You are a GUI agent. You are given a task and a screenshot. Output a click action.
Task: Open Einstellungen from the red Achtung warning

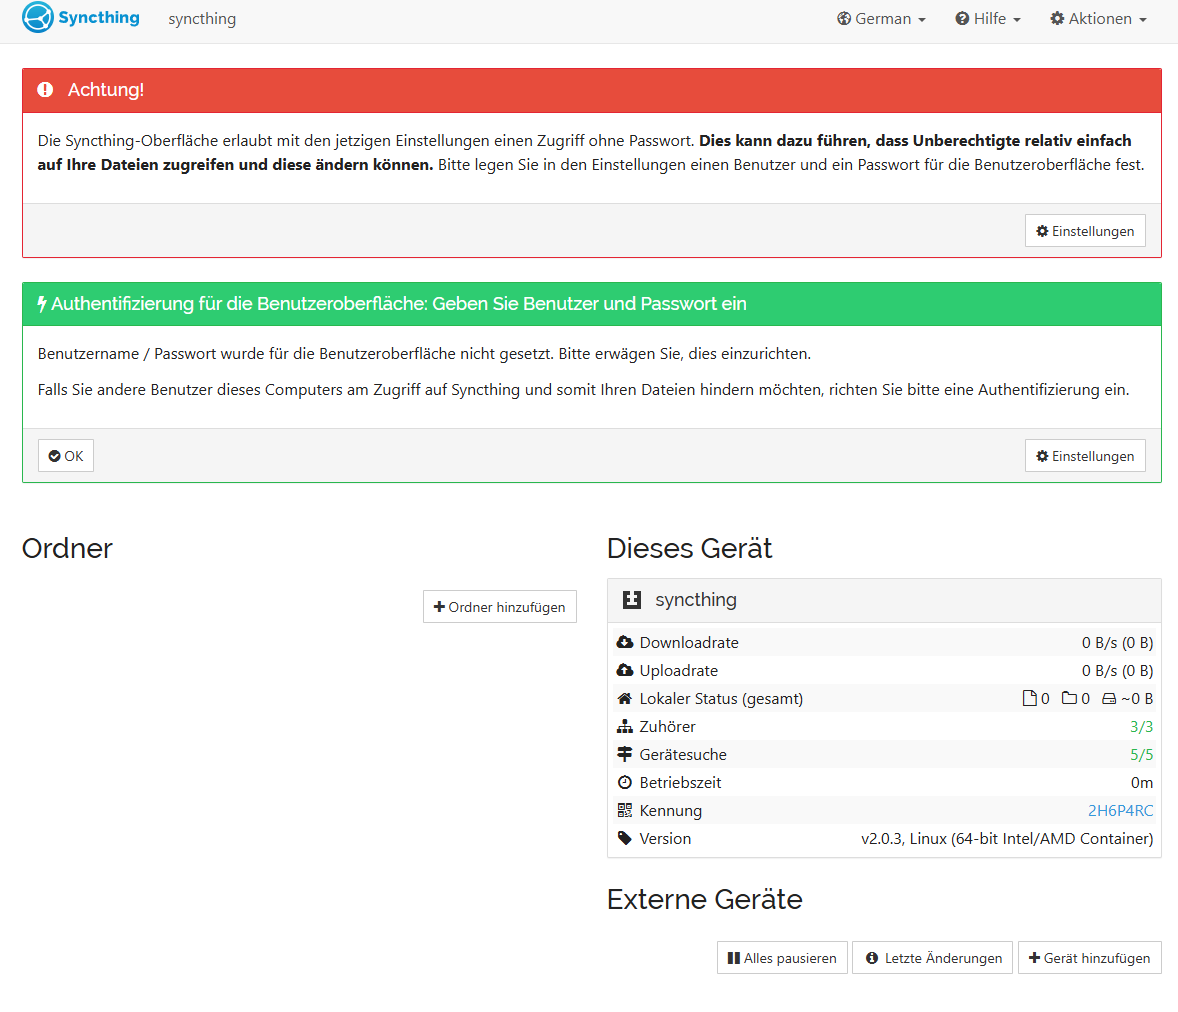pyautogui.click(x=1085, y=231)
